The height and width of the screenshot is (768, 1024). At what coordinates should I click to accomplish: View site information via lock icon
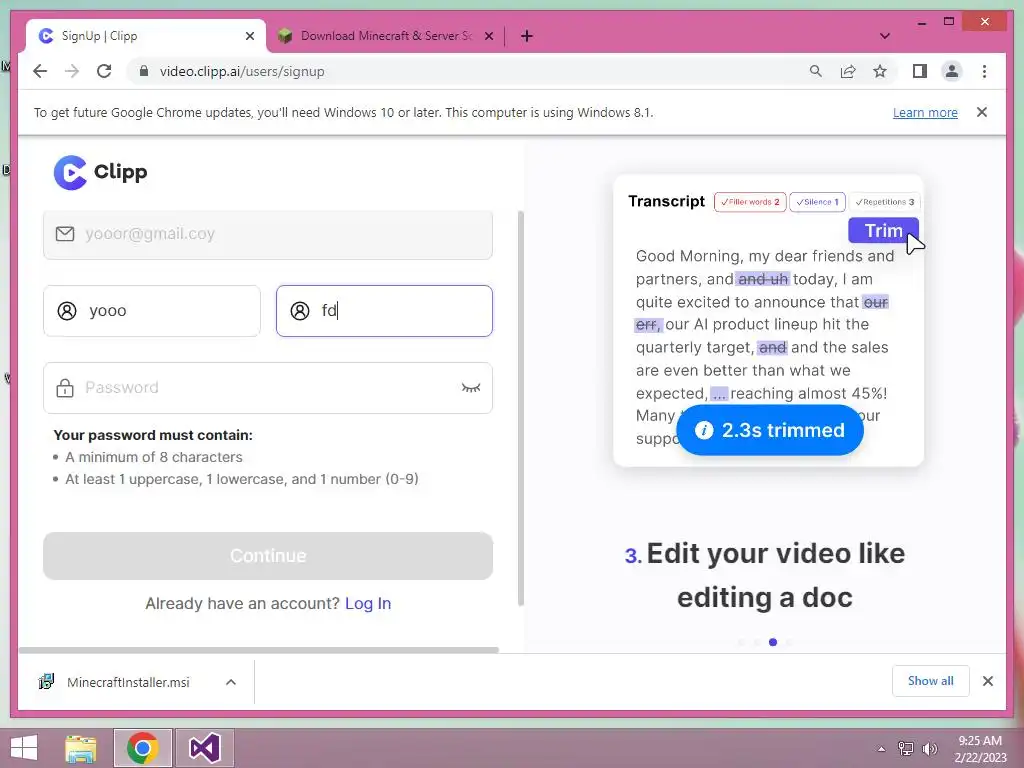(144, 71)
